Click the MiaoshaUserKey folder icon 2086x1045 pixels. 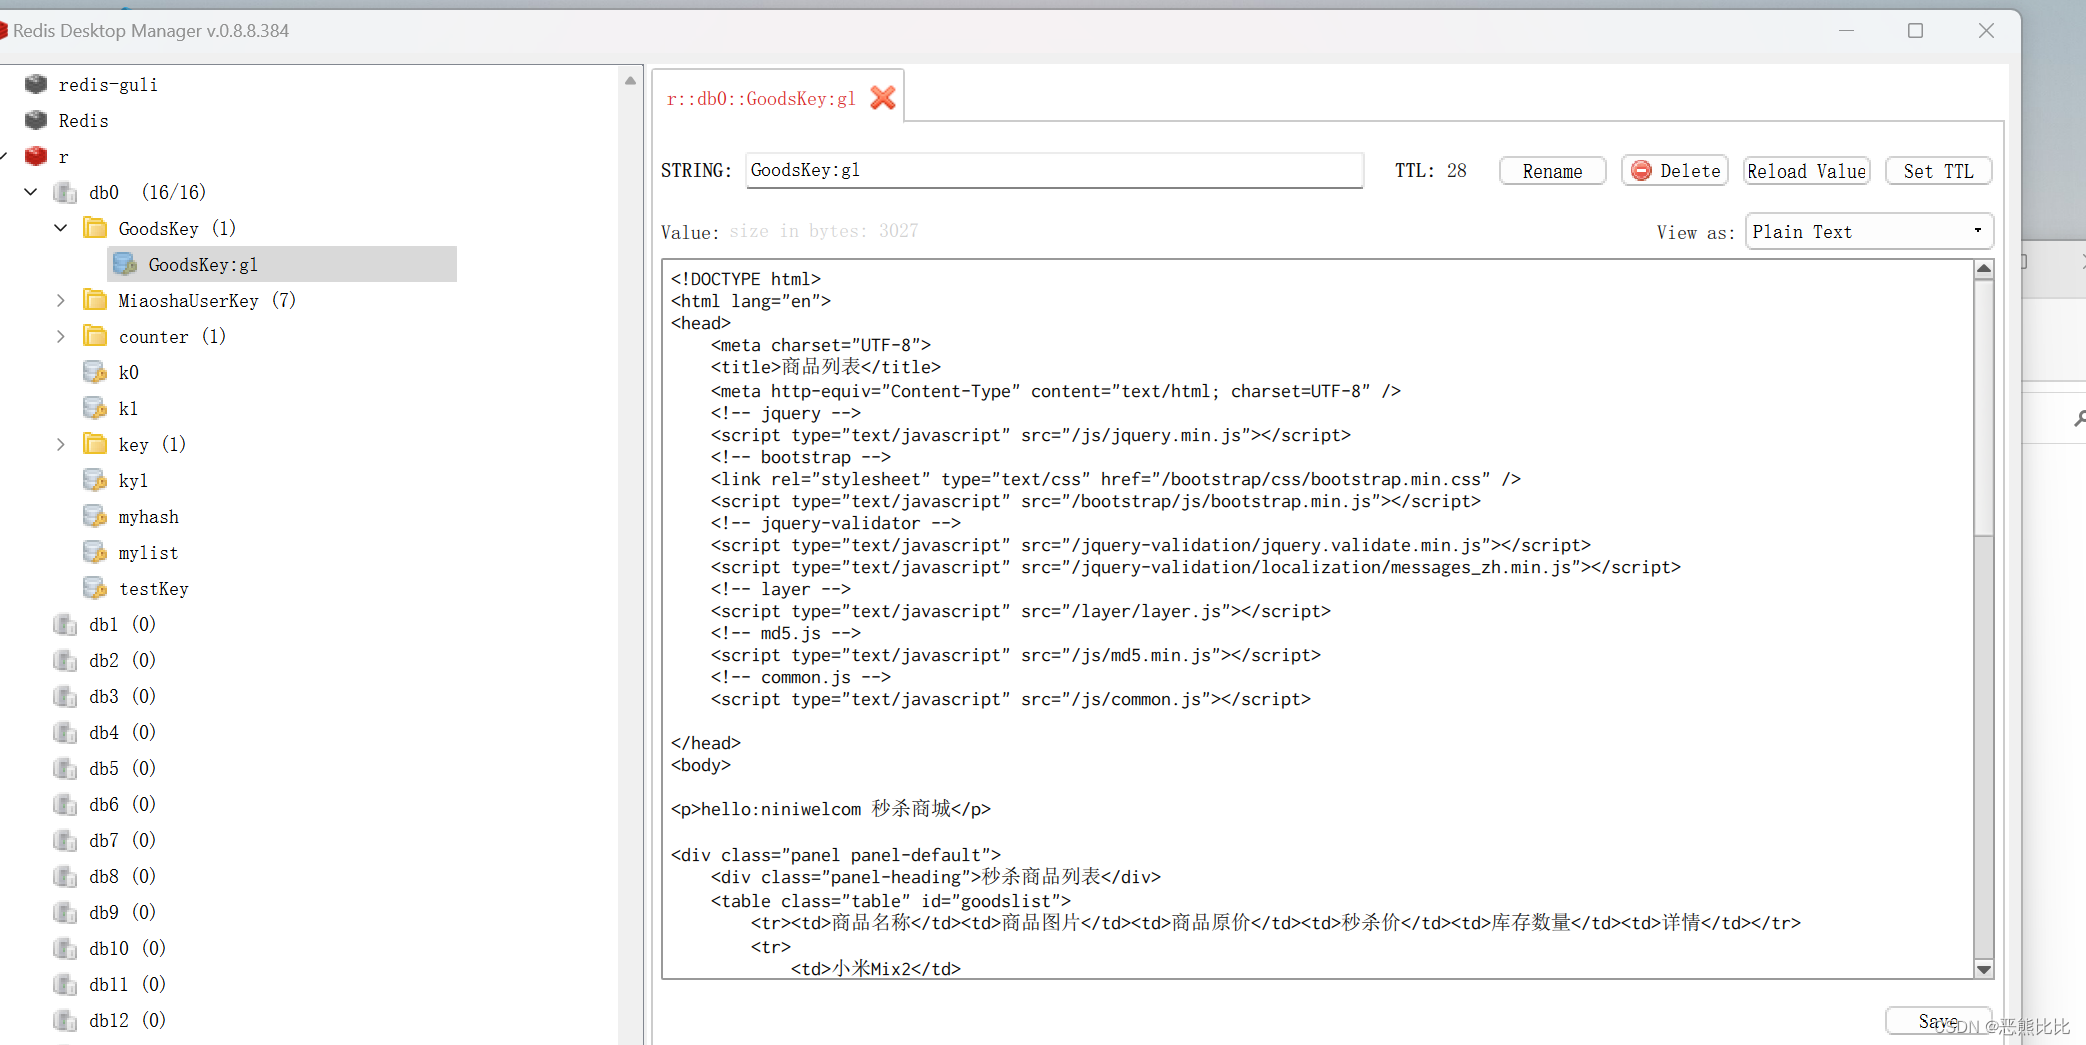point(95,300)
